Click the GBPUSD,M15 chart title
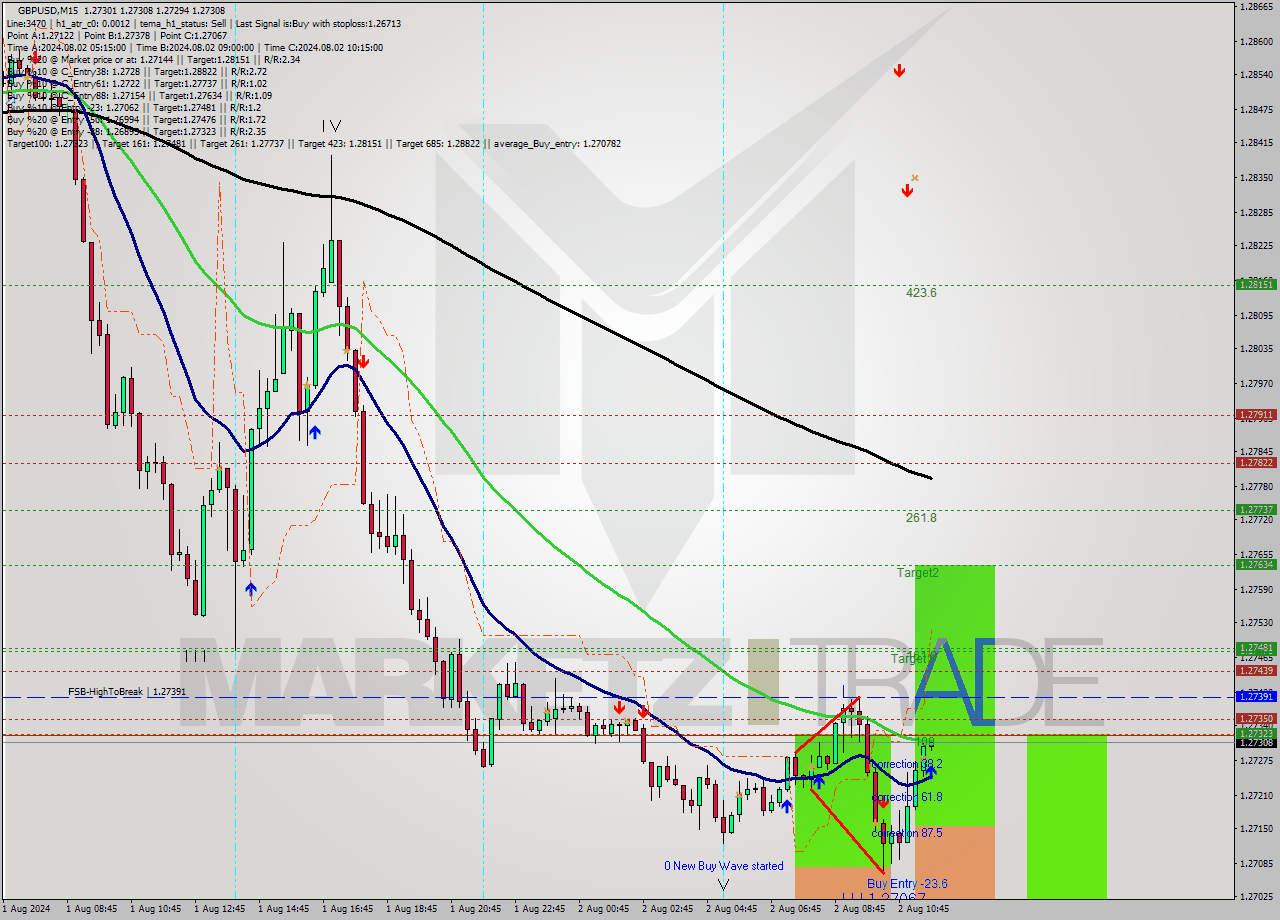The width and height of the screenshot is (1280, 920). pos(48,10)
